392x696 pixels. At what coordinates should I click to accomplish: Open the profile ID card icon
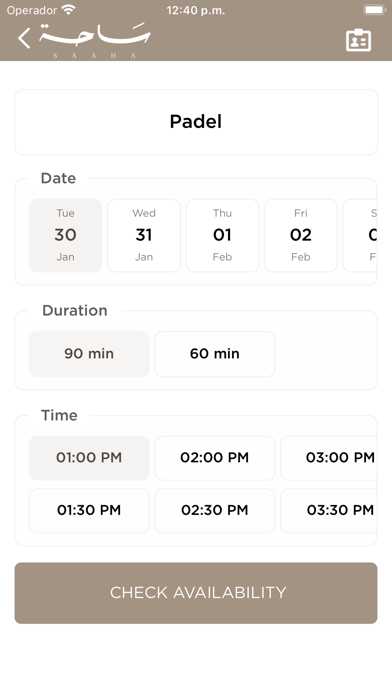coord(358,41)
